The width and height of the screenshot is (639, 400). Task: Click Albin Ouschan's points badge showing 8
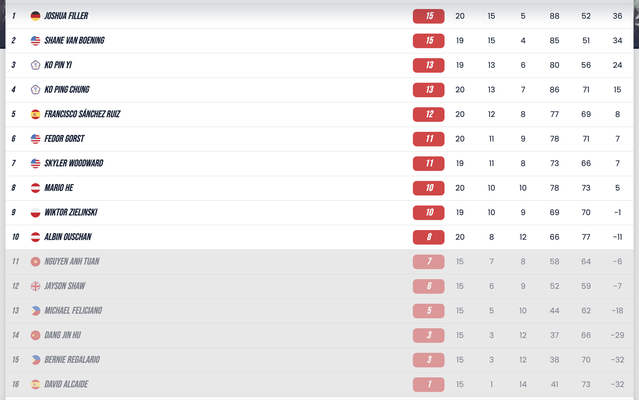pyautogui.click(x=429, y=237)
